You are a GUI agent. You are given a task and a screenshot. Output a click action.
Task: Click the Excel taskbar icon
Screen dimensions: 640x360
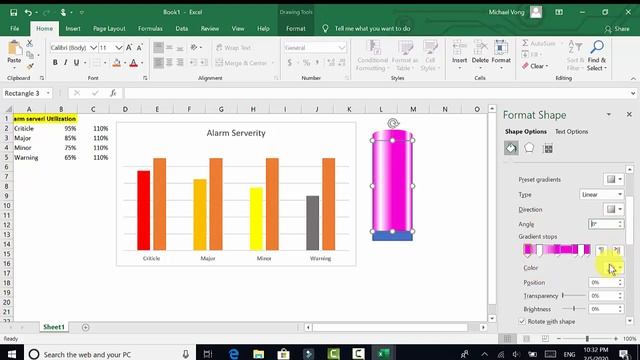pos(384,354)
